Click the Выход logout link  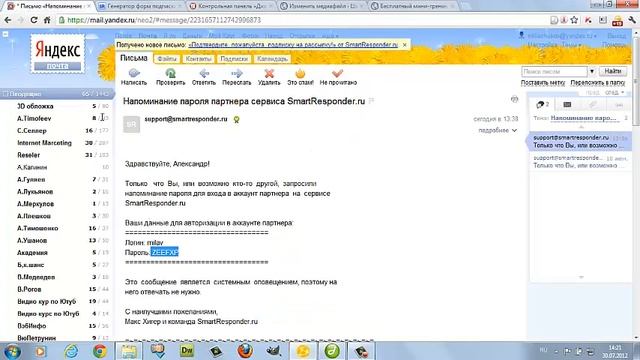tap(616, 36)
